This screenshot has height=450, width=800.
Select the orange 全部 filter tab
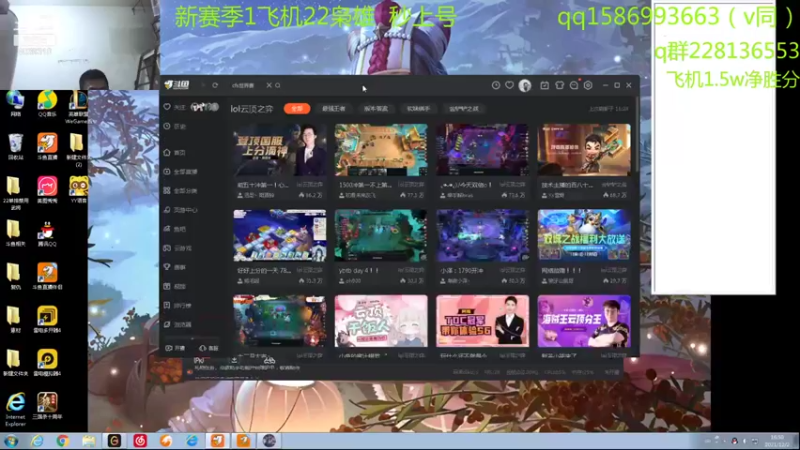click(297, 108)
